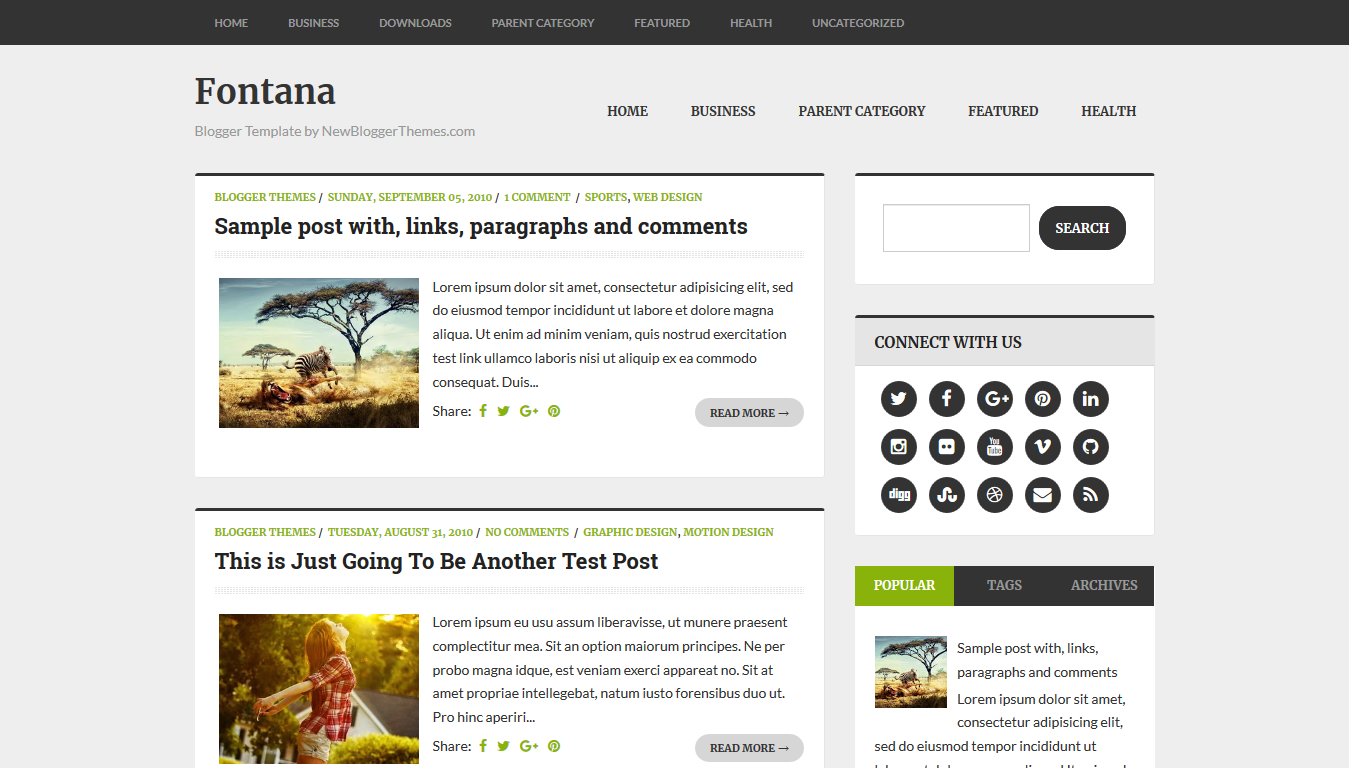This screenshot has height=768, width=1349.
Task: Open the LinkedIn social icon
Action: pyautogui.click(x=1090, y=399)
